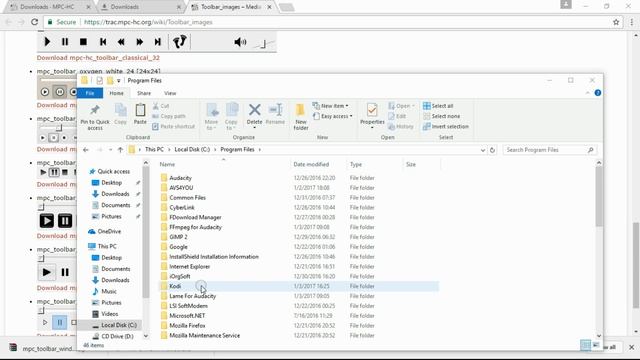Click Select none in ribbon
Screen dimensions: 640x360
(x=441, y=116)
